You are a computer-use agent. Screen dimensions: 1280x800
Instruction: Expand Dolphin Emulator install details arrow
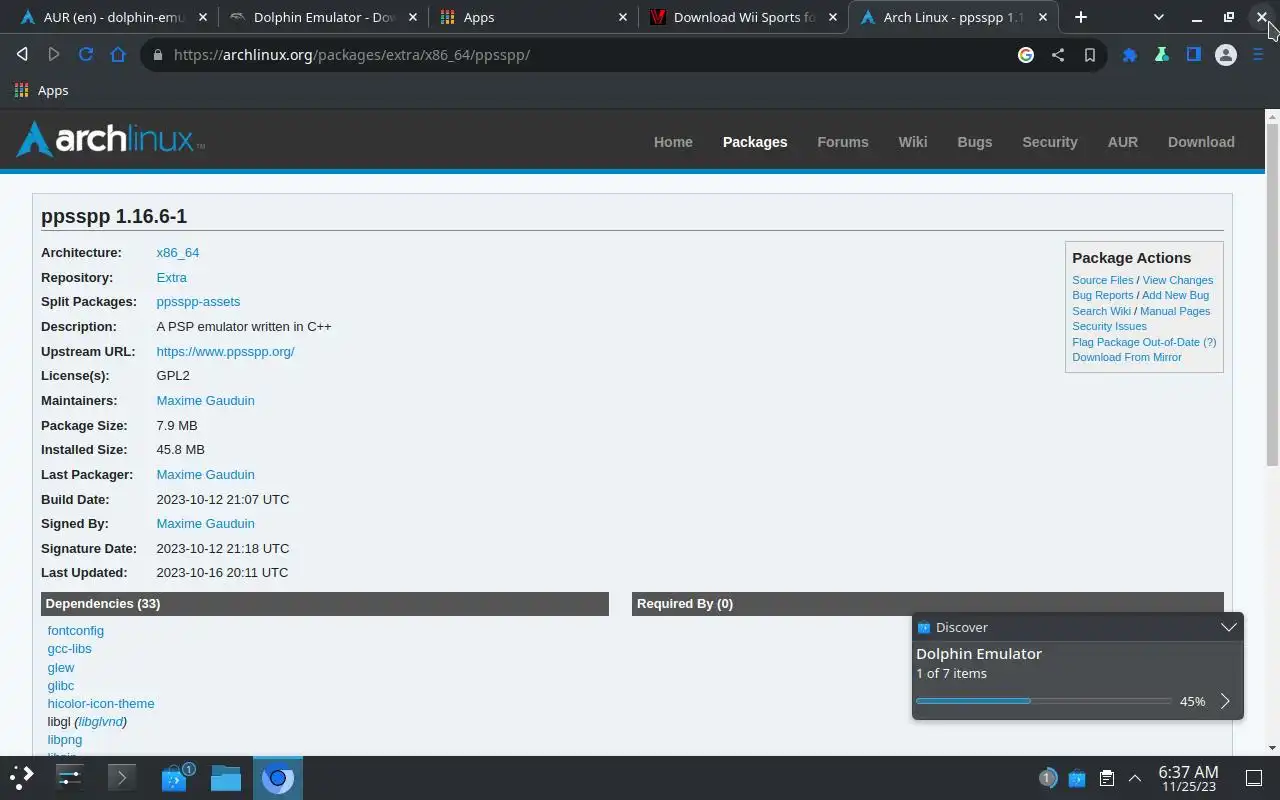click(1225, 701)
